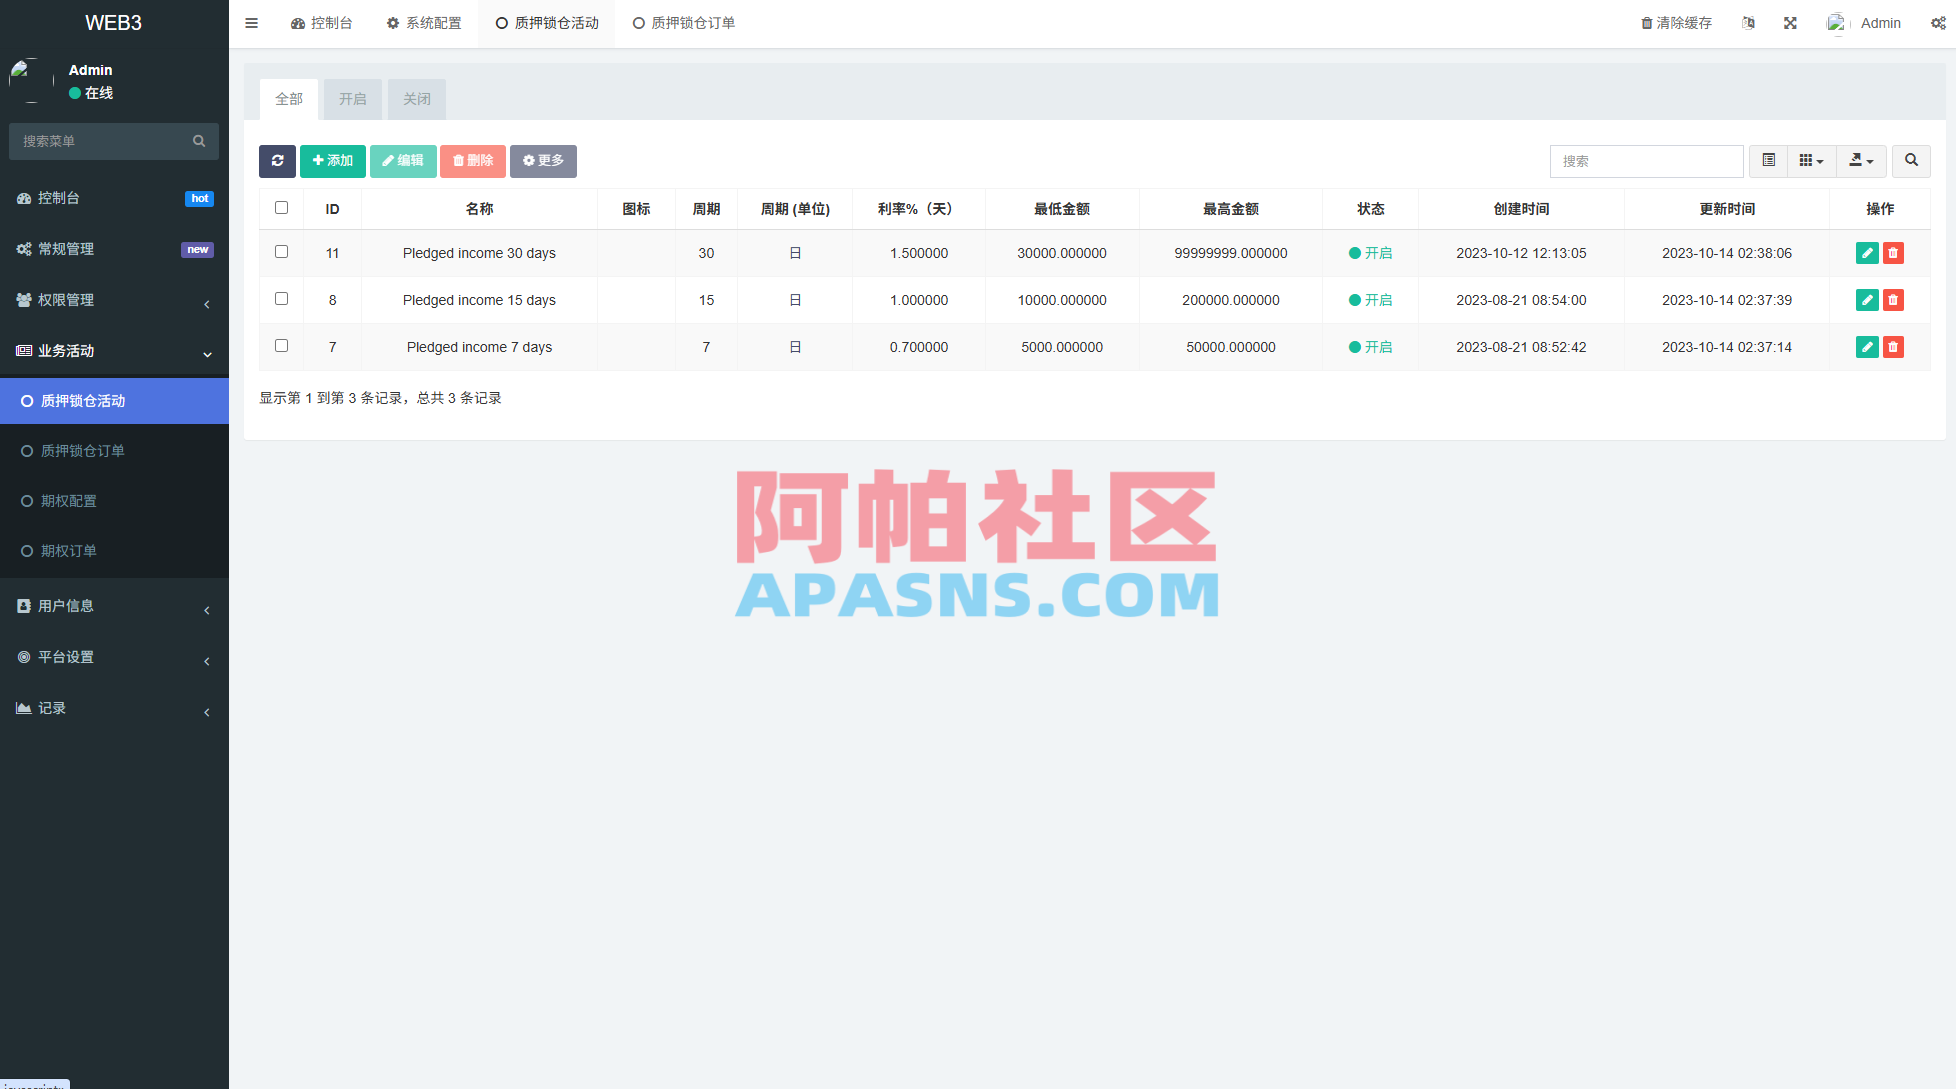The width and height of the screenshot is (1956, 1089).
Task: Check the row for Pledged income 15 days
Action: pyautogui.click(x=281, y=299)
